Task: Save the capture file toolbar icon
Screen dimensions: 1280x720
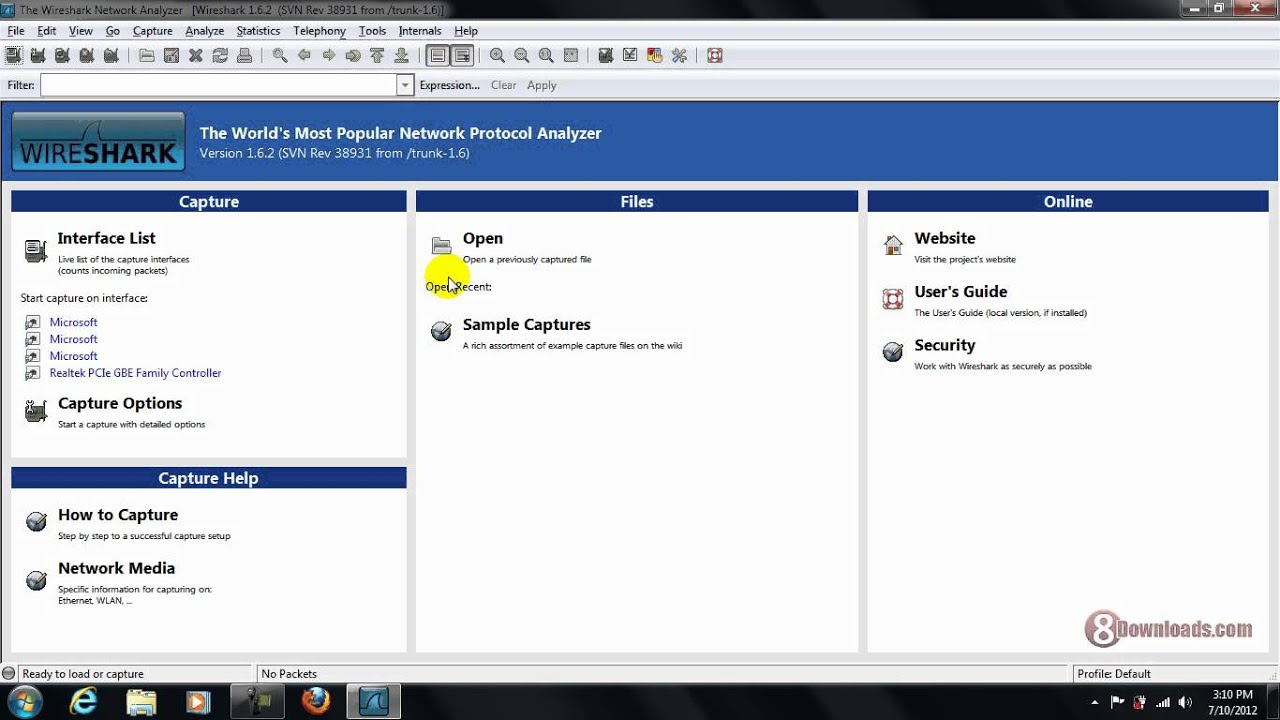Action: pos(171,56)
